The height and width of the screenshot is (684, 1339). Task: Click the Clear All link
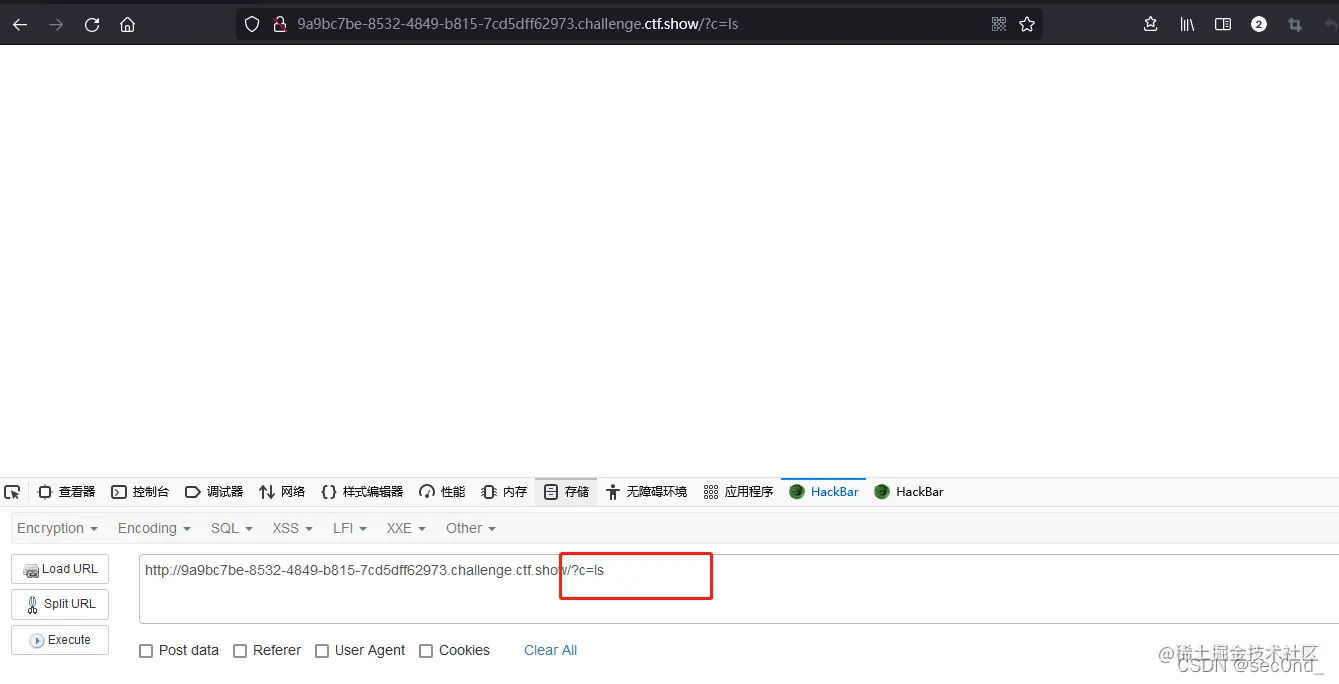click(550, 650)
